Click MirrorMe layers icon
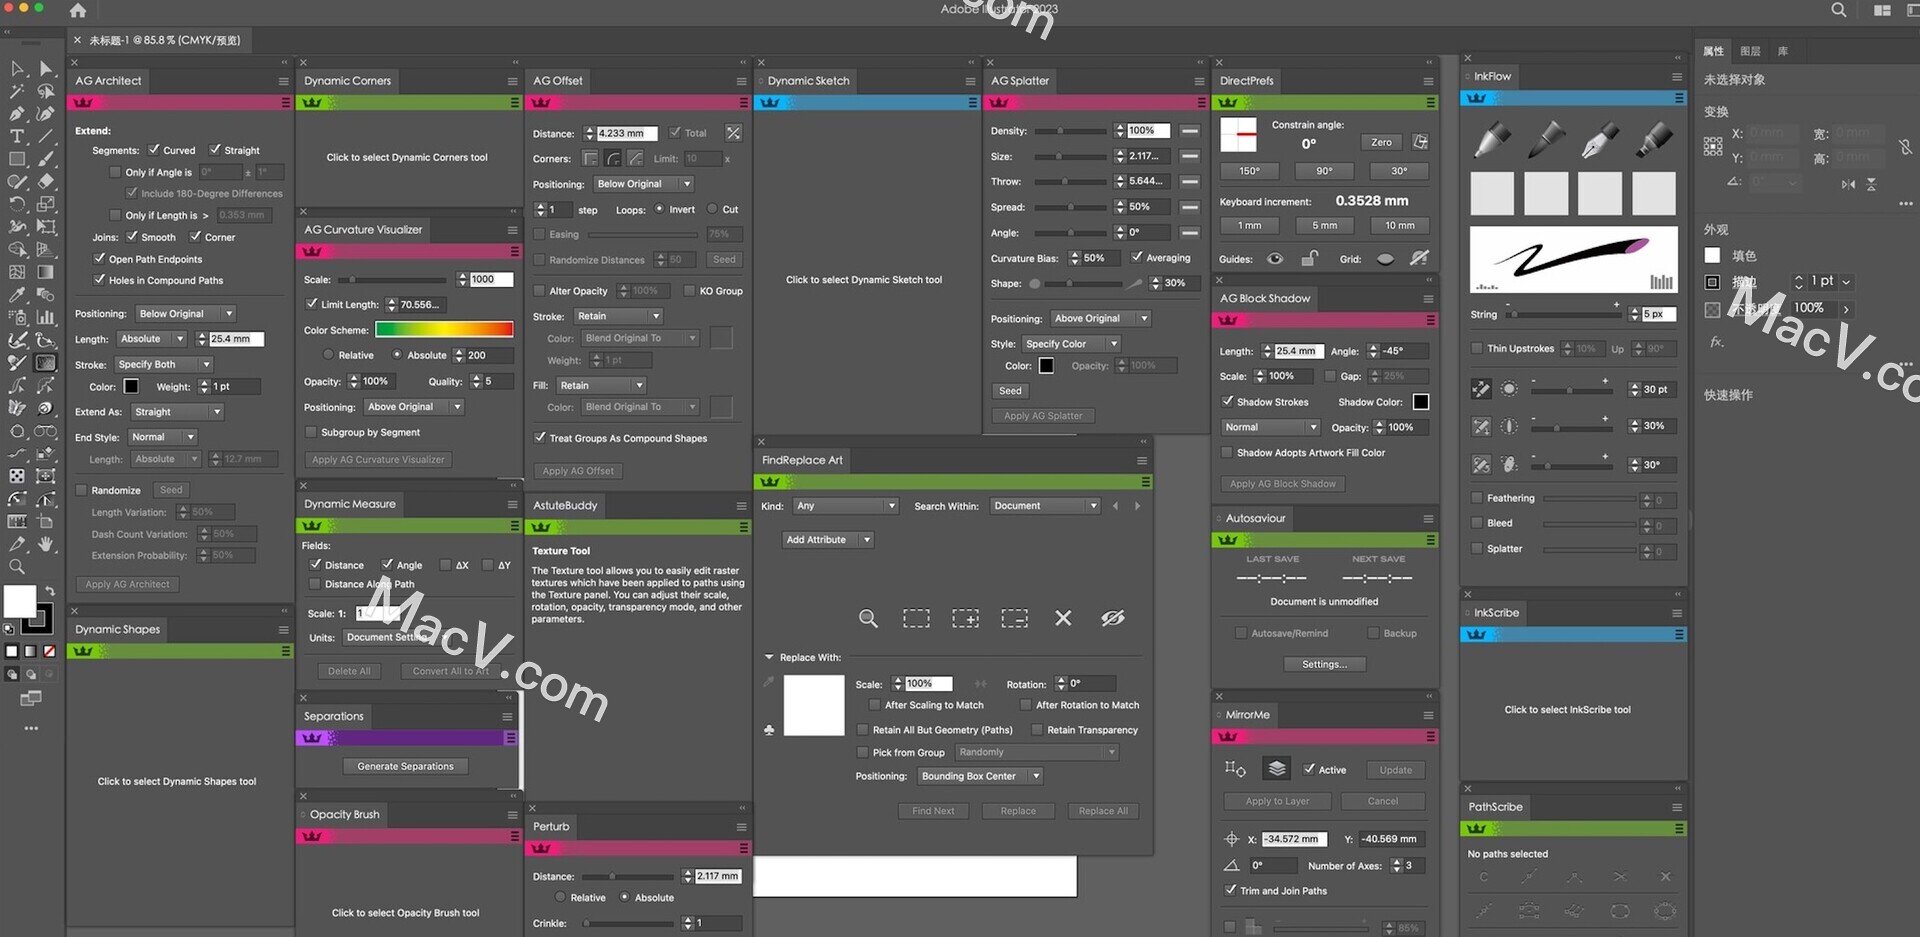This screenshot has width=1920, height=937. (x=1276, y=768)
